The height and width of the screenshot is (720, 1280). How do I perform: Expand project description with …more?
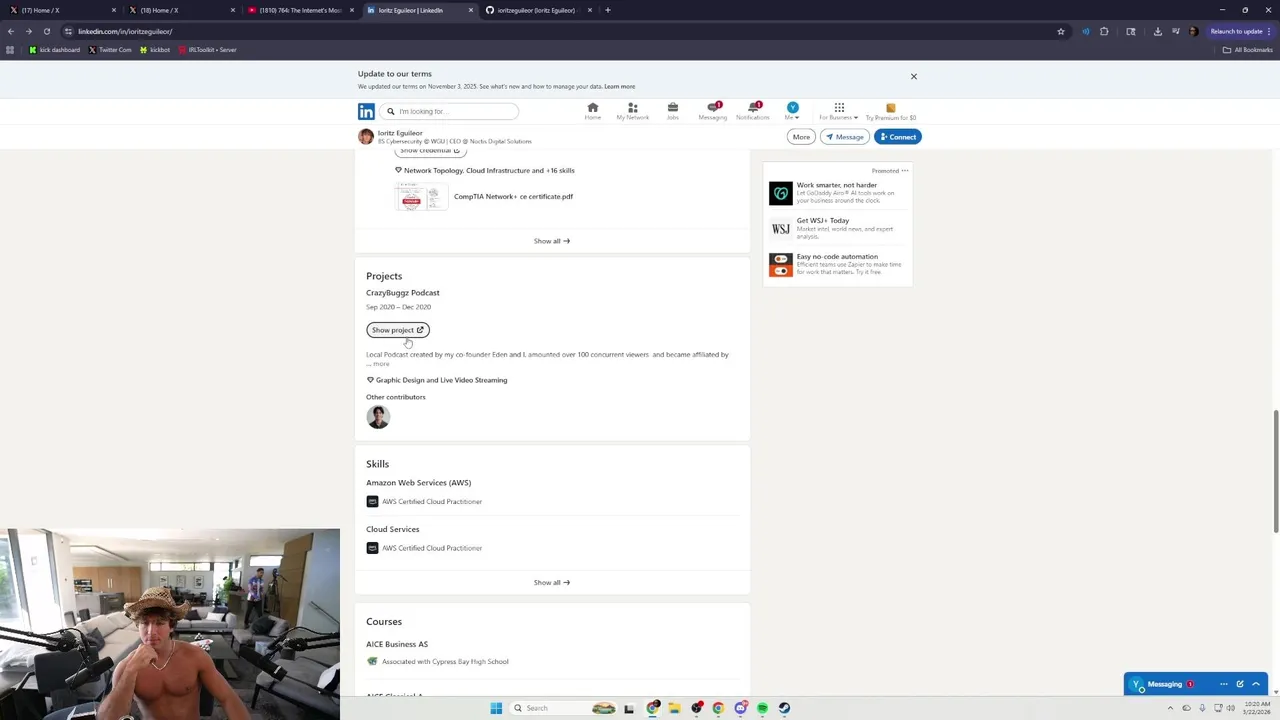380,364
